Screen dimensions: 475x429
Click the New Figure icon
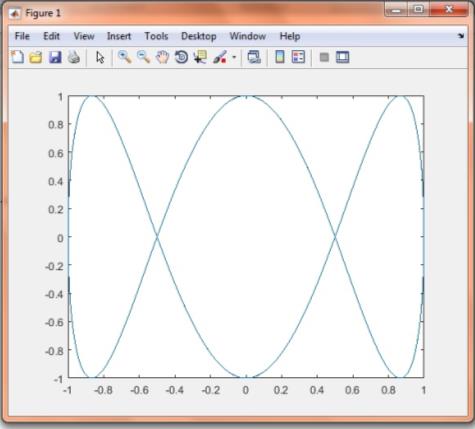[17, 57]
